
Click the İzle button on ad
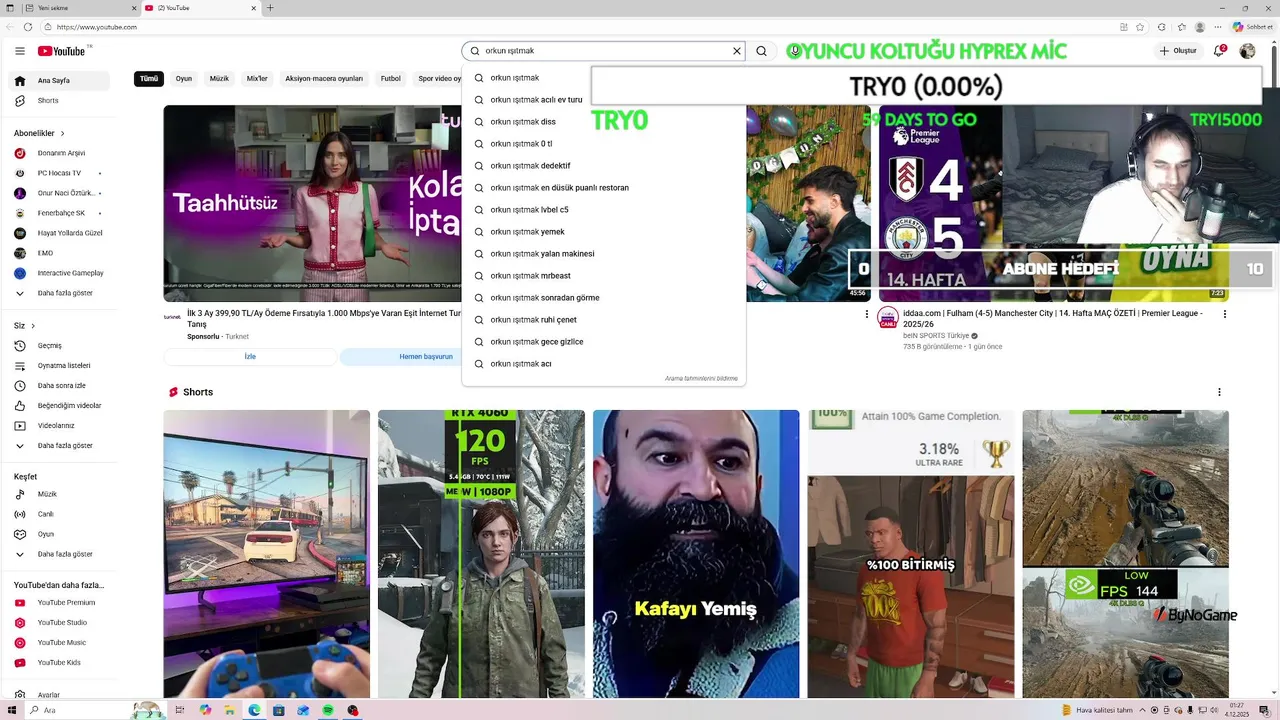250,357
